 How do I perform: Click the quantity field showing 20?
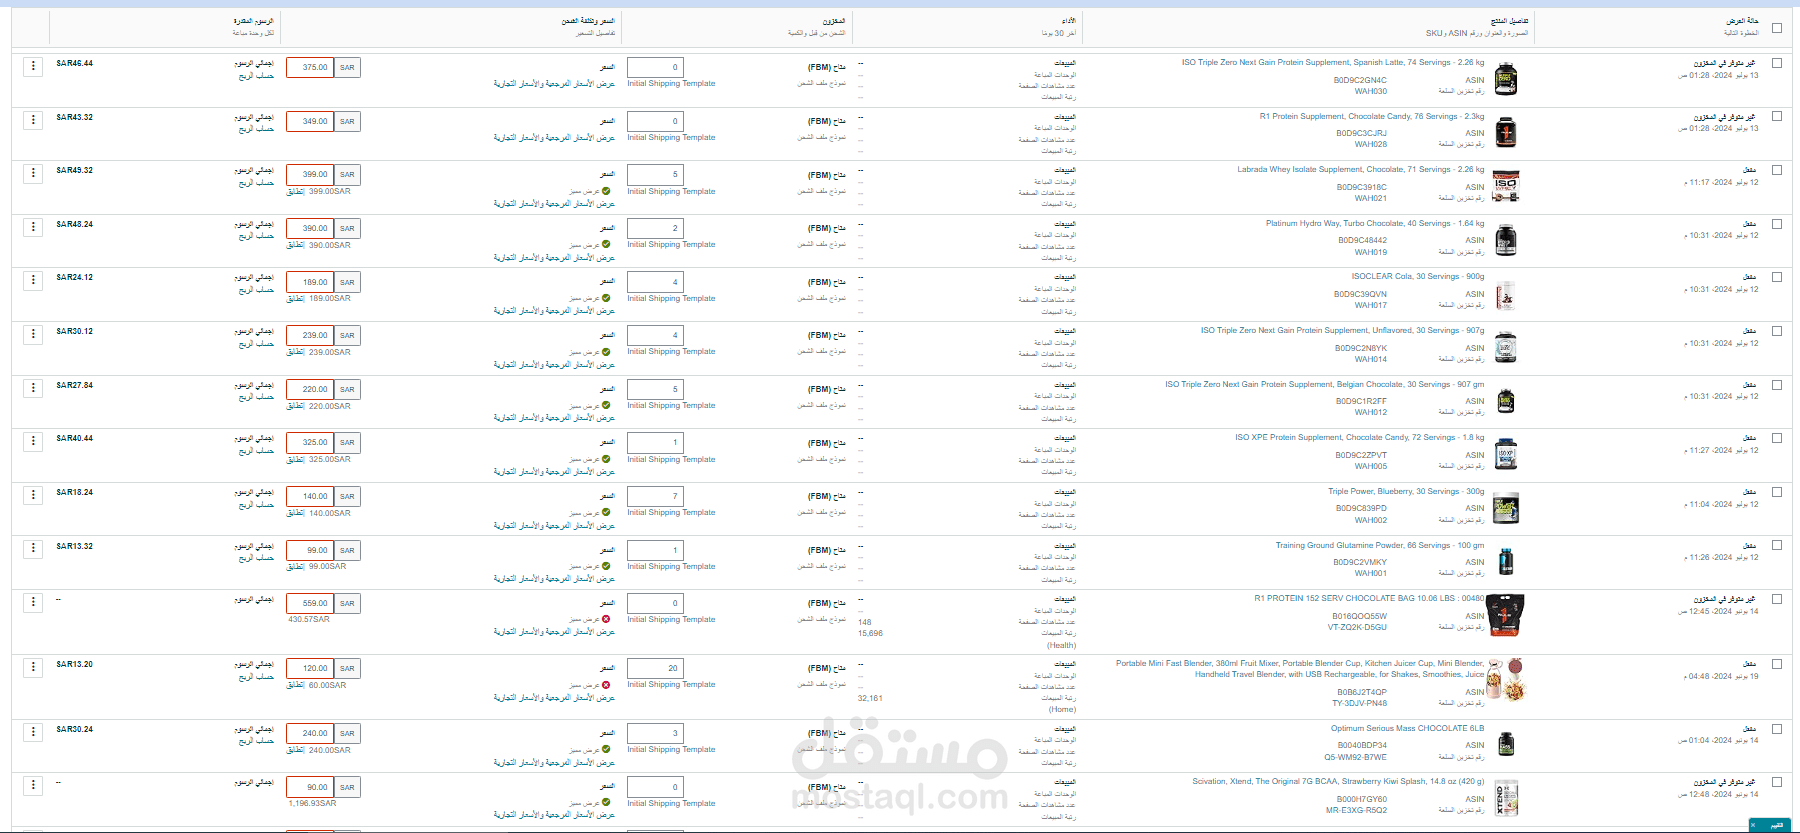(655, 668)
